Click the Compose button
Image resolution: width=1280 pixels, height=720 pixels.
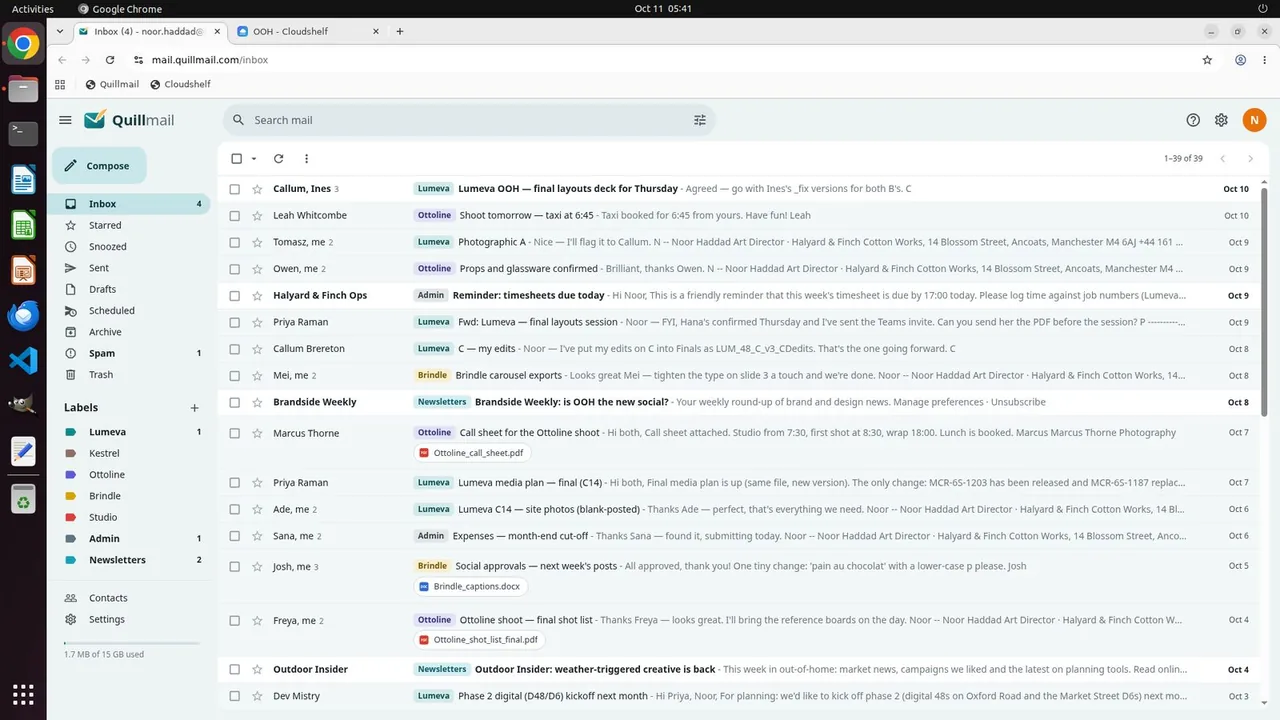99,166
